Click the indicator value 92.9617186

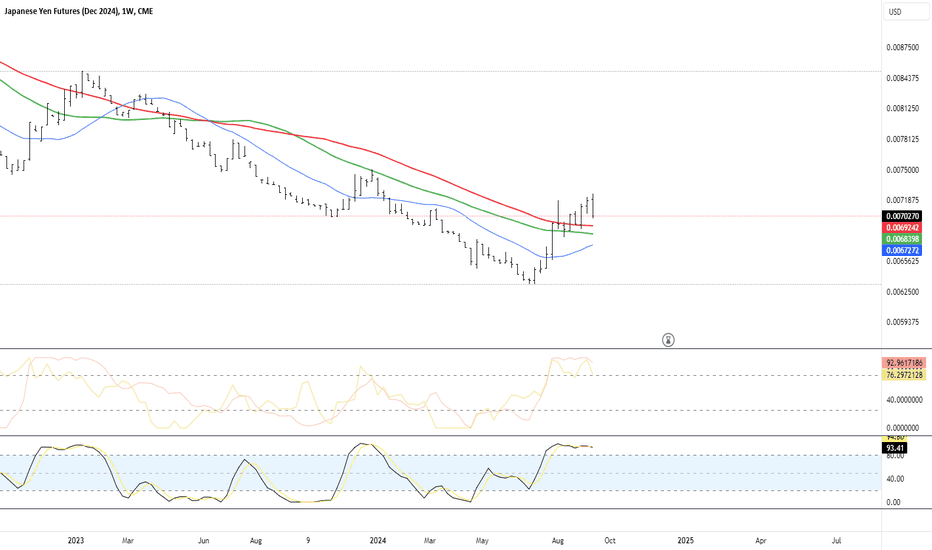905,363
